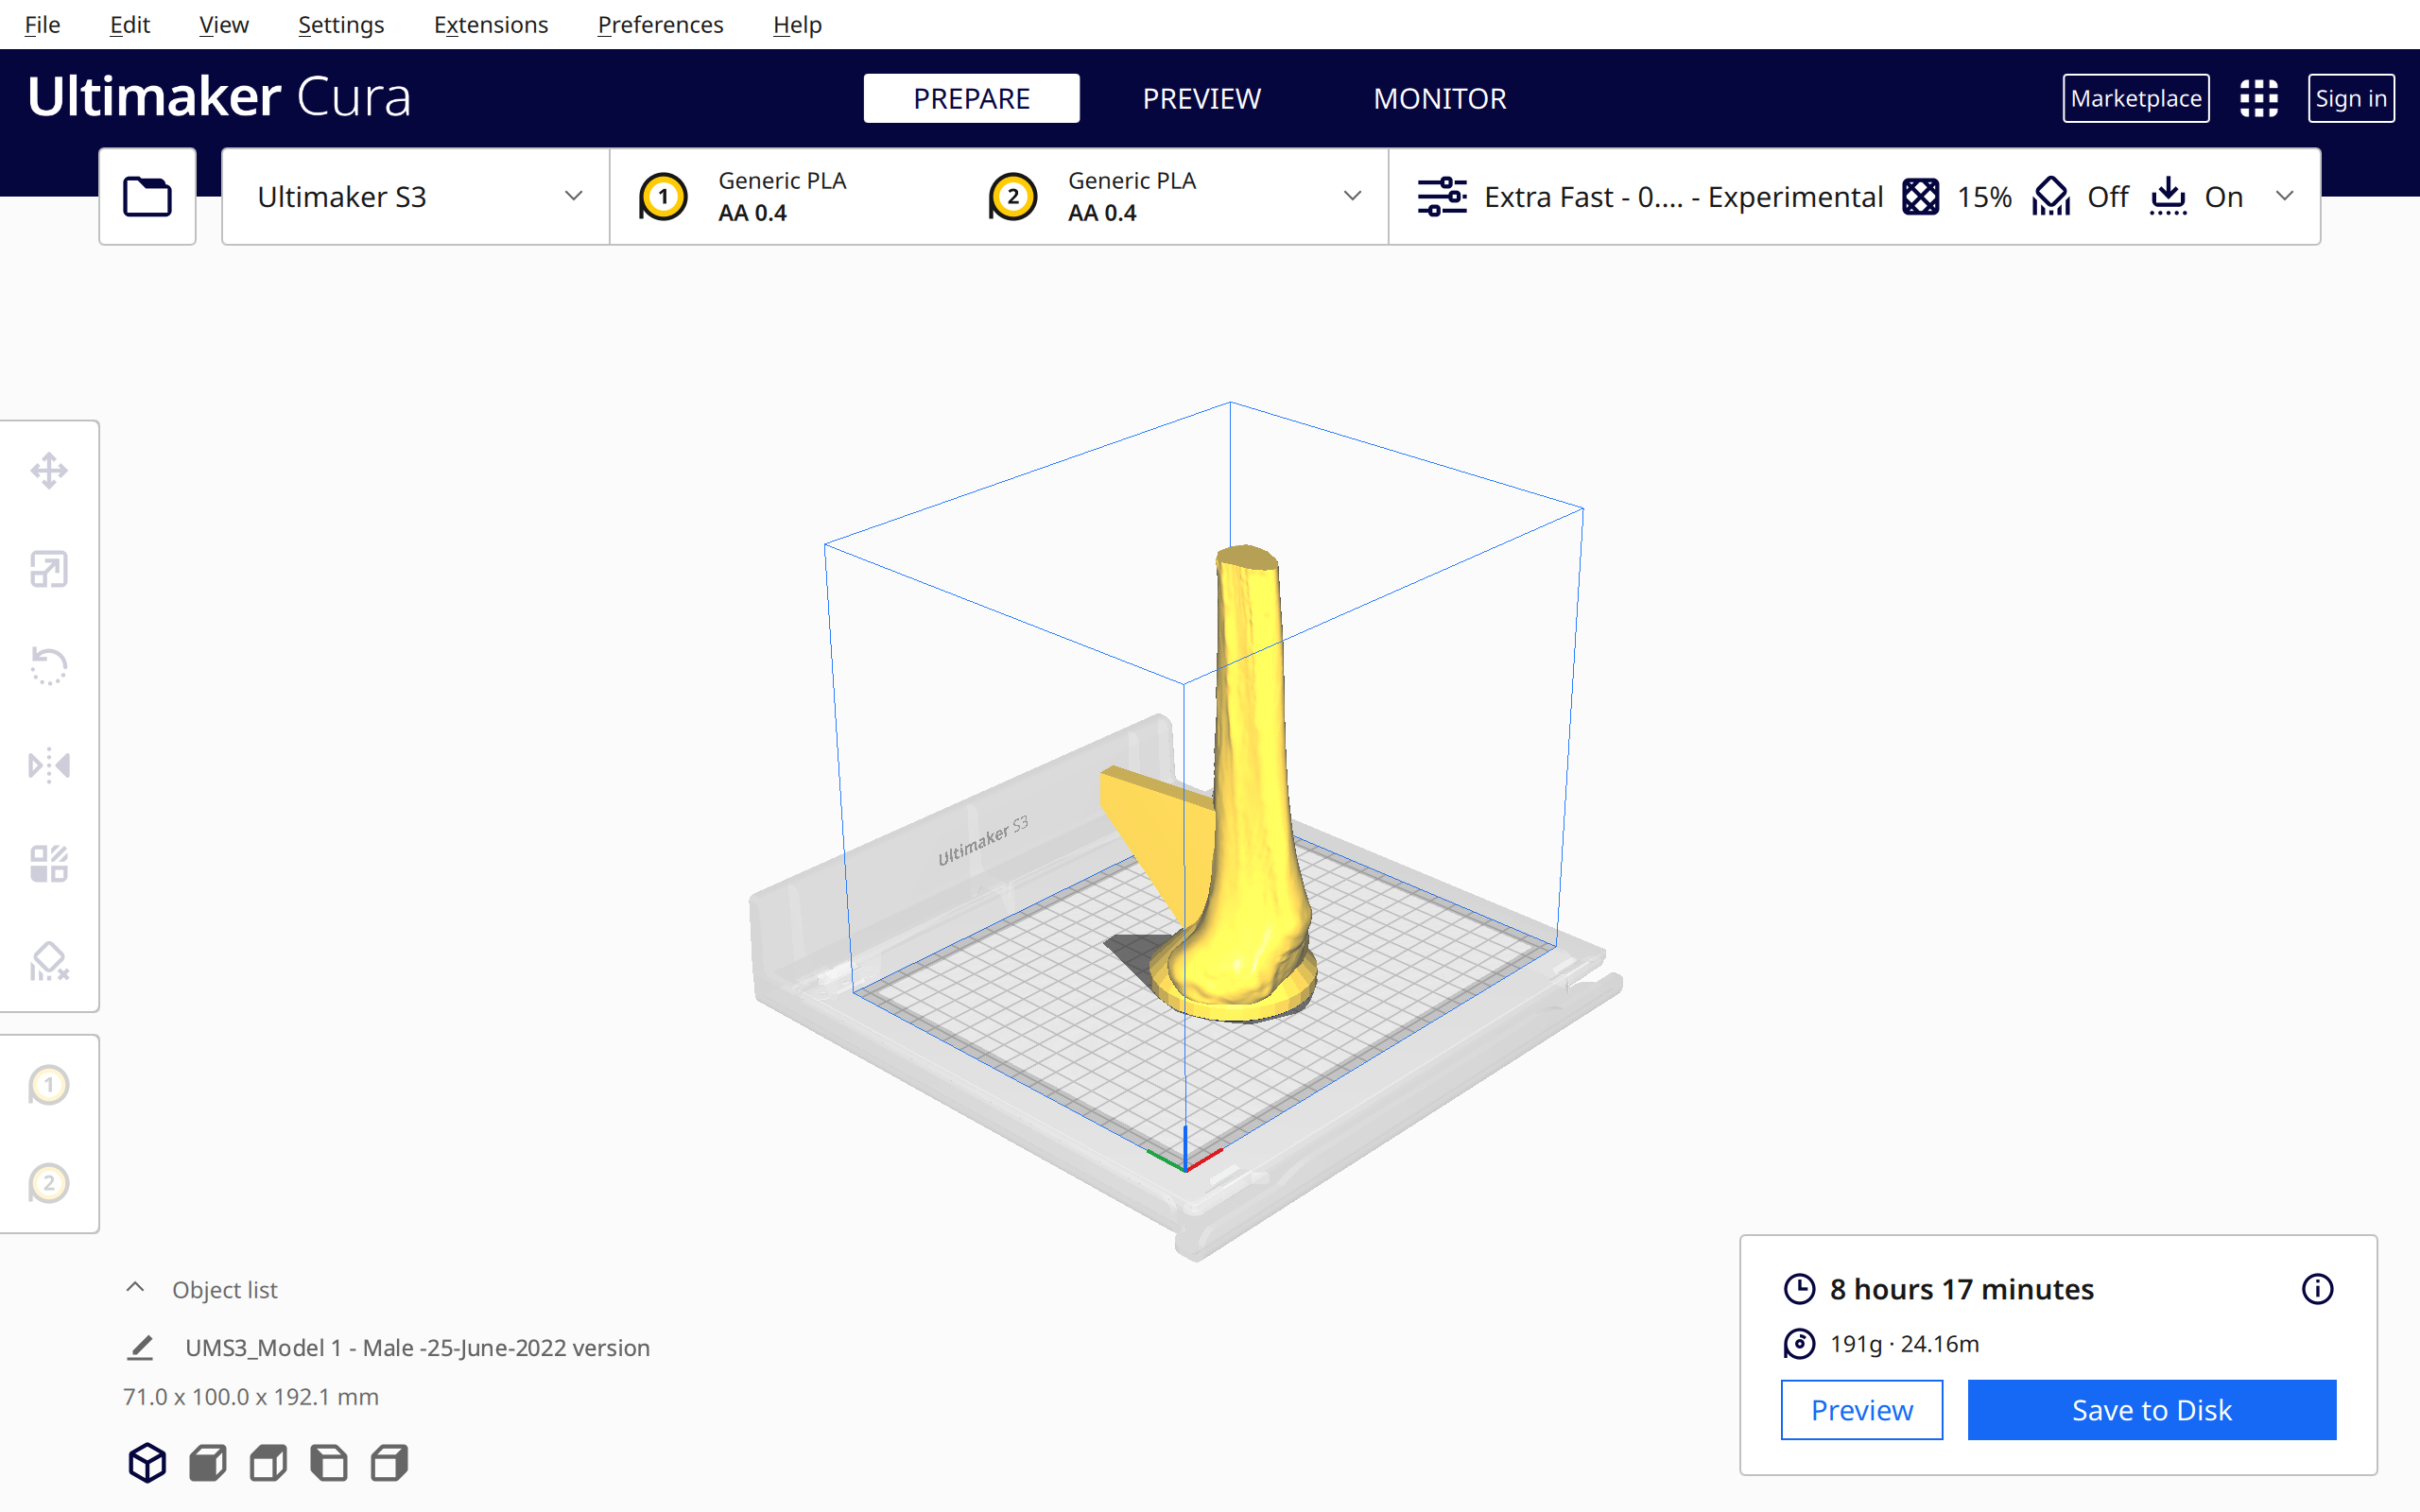The height and width of the screenshot is (1512, 2420).
Task: Switch to 3D perspective view cube
Action: [147, 1463]
